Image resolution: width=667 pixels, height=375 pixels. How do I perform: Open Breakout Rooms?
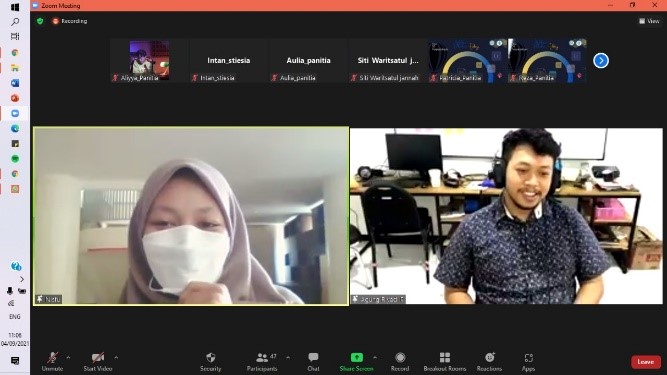[x=445, y=361]
